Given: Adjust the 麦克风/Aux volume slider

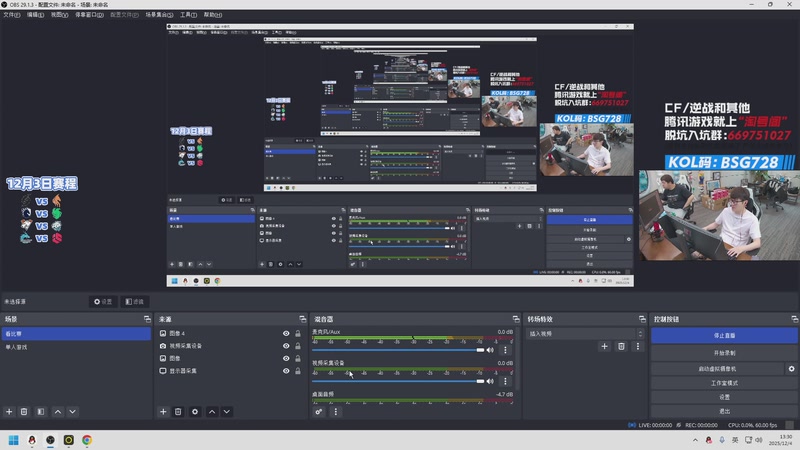Looking at the screenshot, I should pyautogui.click(x=398, y=350).
